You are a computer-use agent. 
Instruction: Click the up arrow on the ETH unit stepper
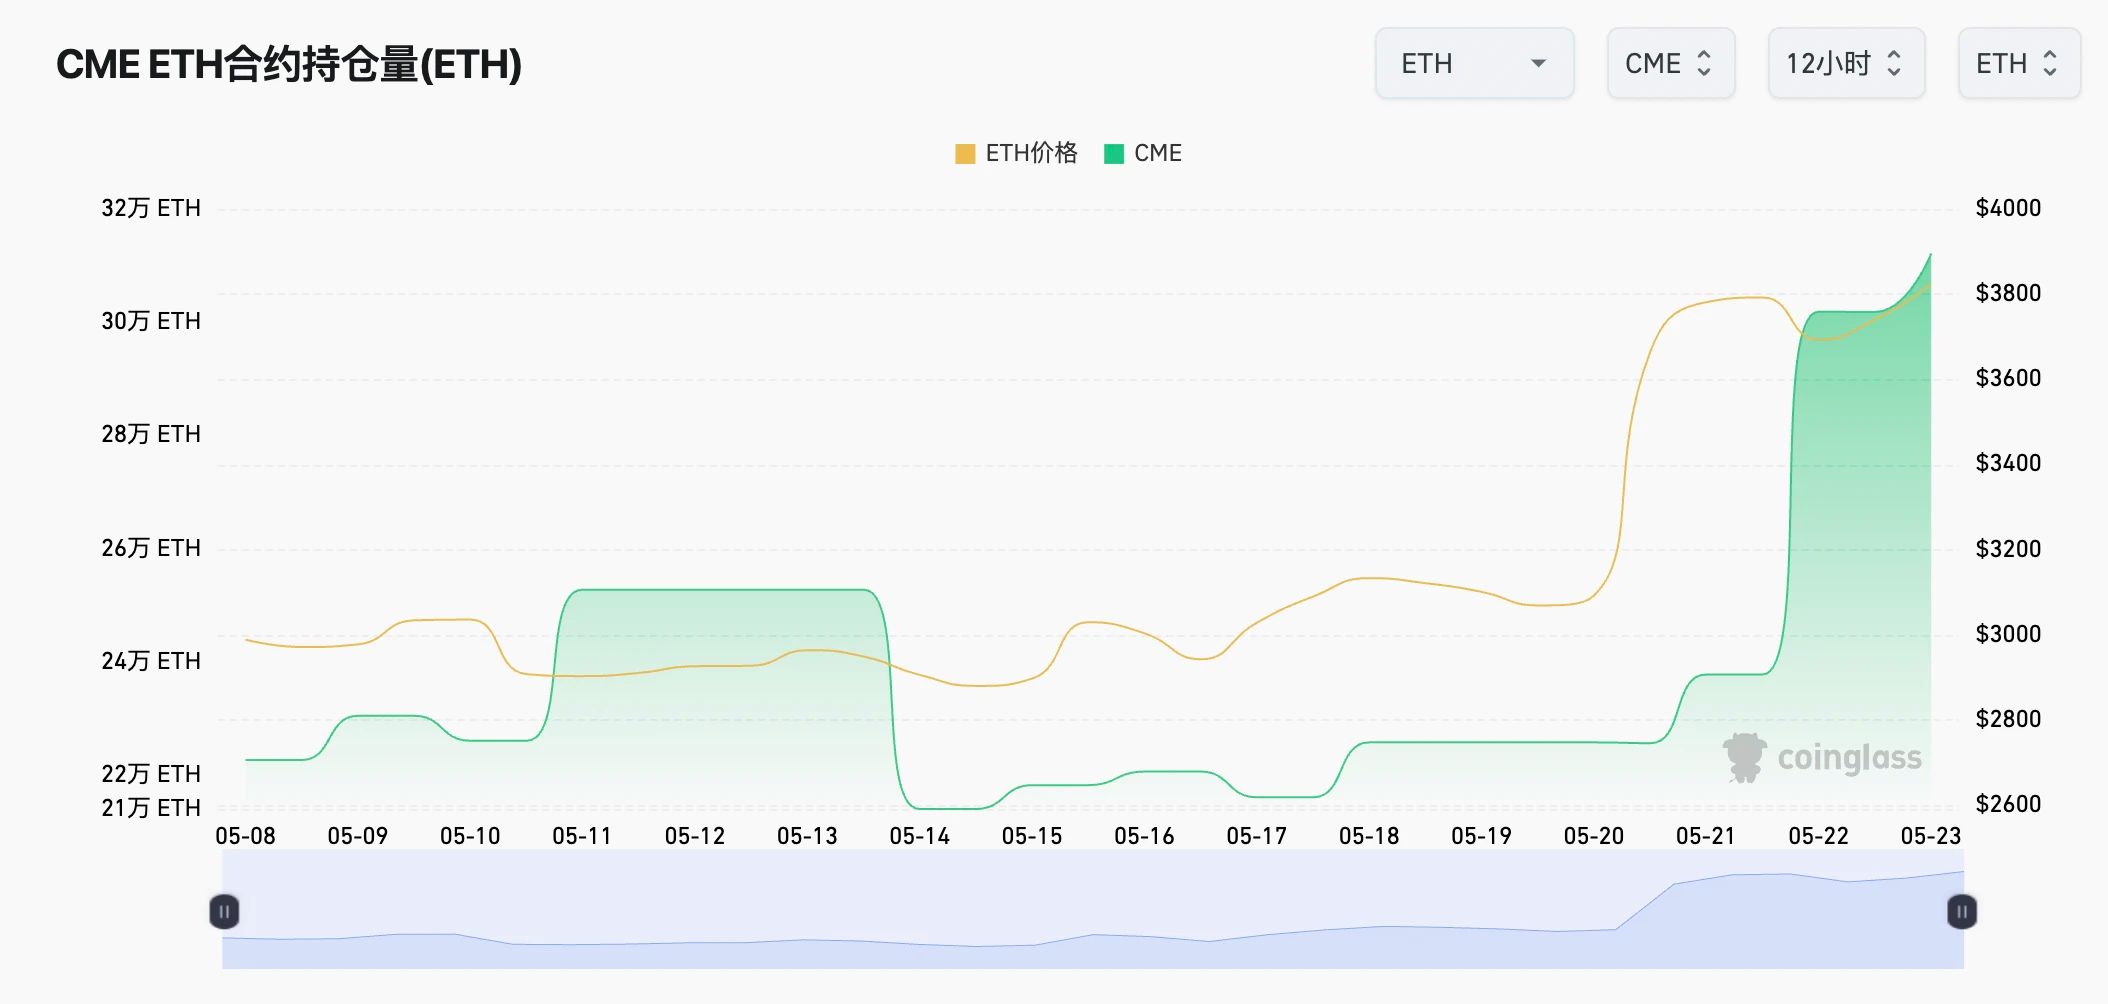(2048, 56)
